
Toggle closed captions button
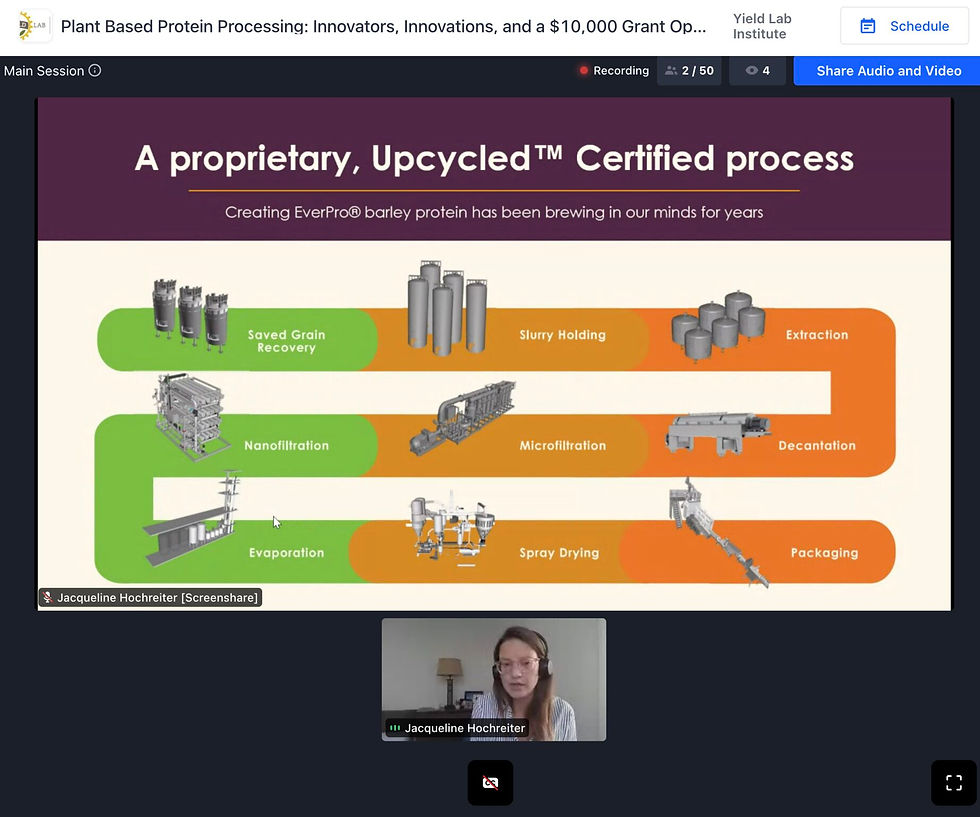point(491,783)
